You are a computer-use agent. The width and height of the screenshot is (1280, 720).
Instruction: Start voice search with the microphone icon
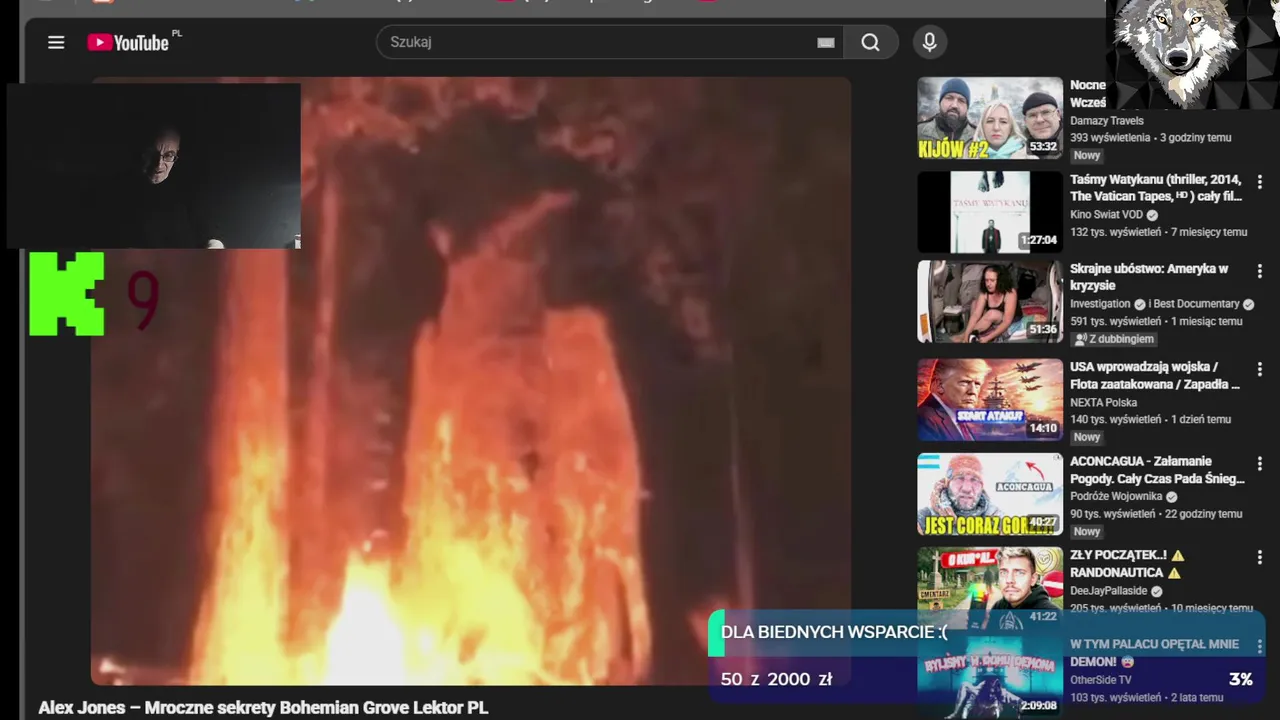[930, 42]
